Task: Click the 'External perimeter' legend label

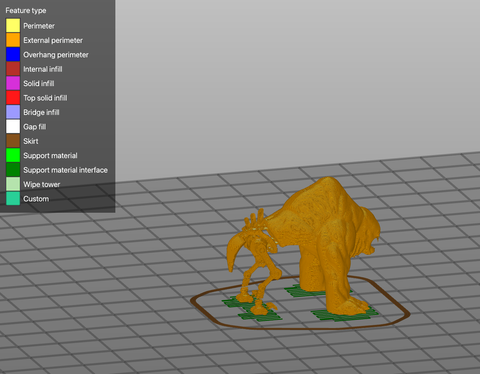Action: point(53,40)
